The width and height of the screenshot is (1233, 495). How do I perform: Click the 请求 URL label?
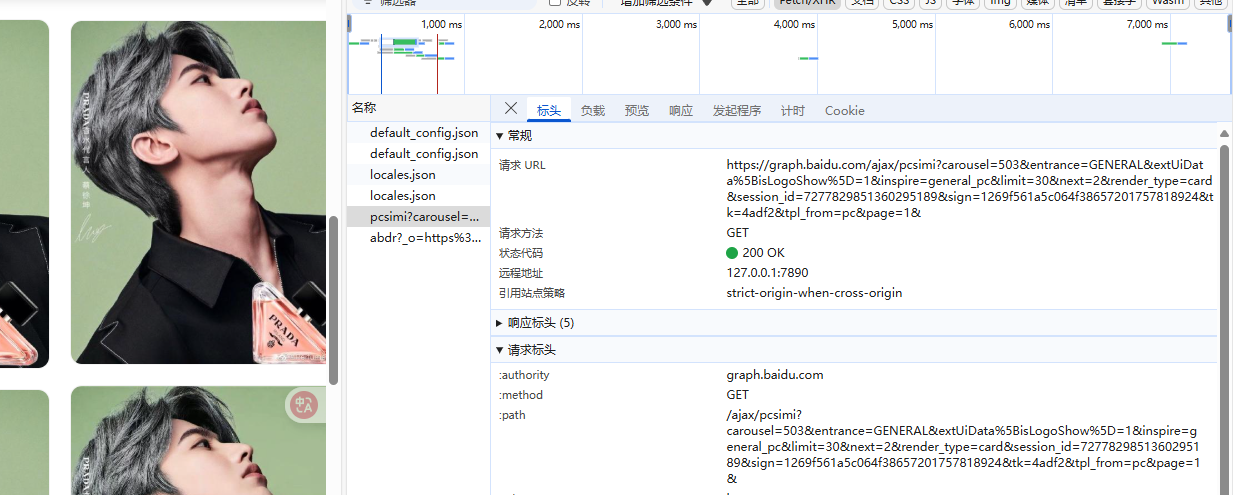[x=522, y=165]
